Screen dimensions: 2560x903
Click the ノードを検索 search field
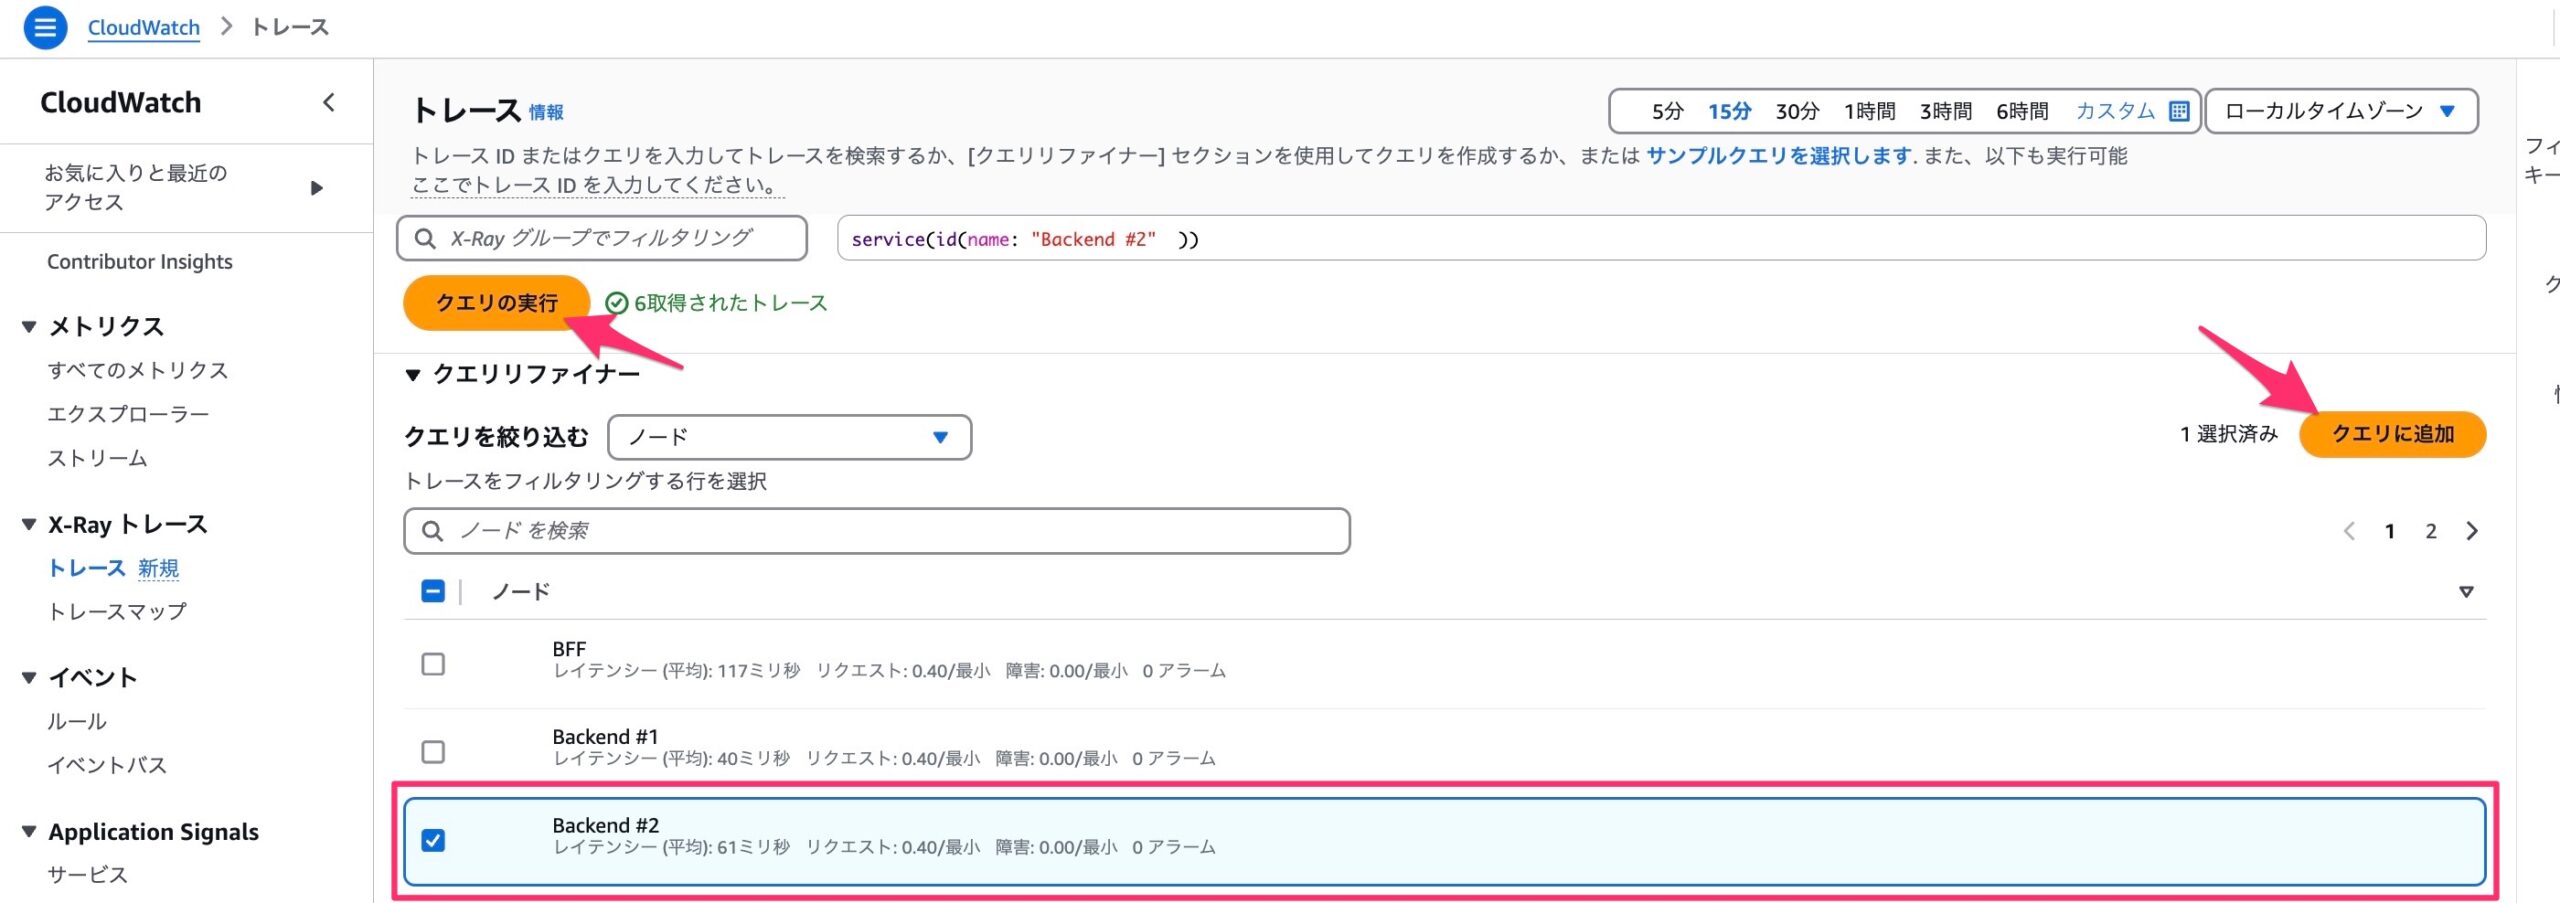(877, 531)
